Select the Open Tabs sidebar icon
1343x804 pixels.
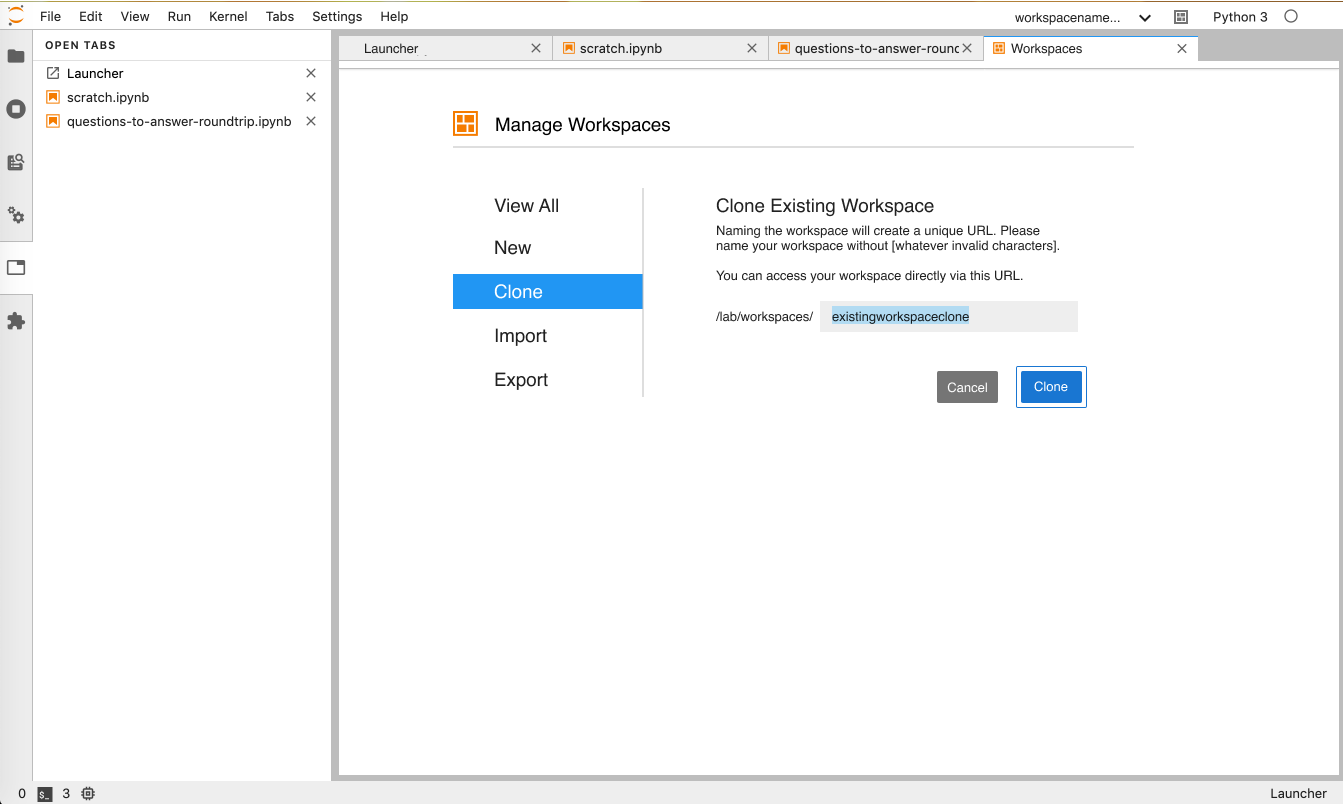(16, 268)
